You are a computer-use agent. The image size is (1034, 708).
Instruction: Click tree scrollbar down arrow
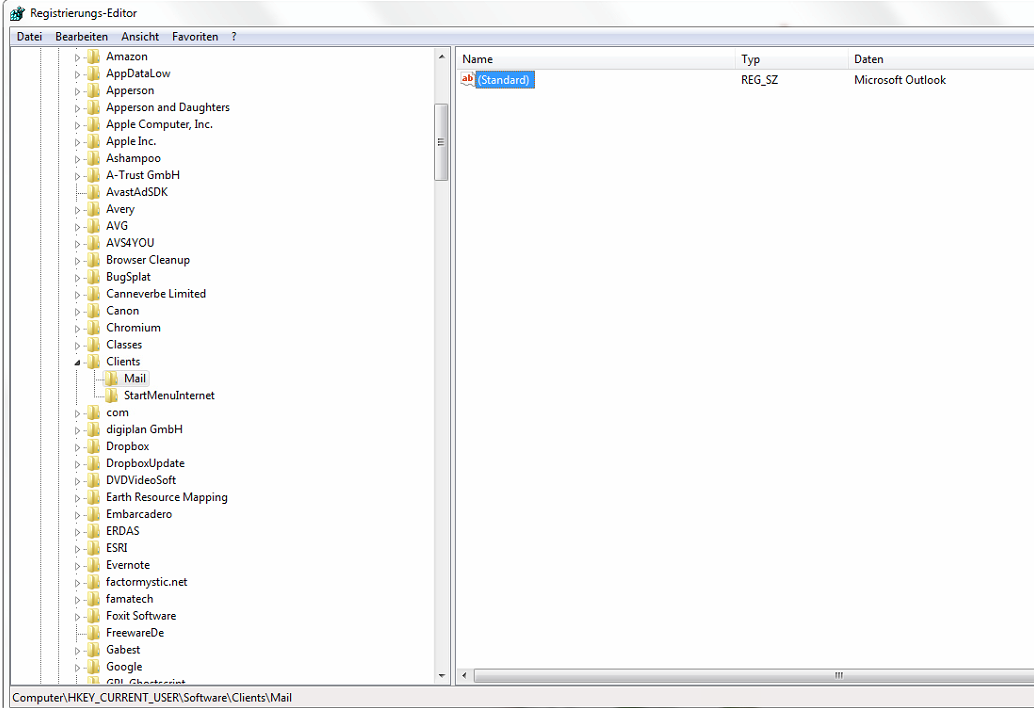tap(441, 676)
